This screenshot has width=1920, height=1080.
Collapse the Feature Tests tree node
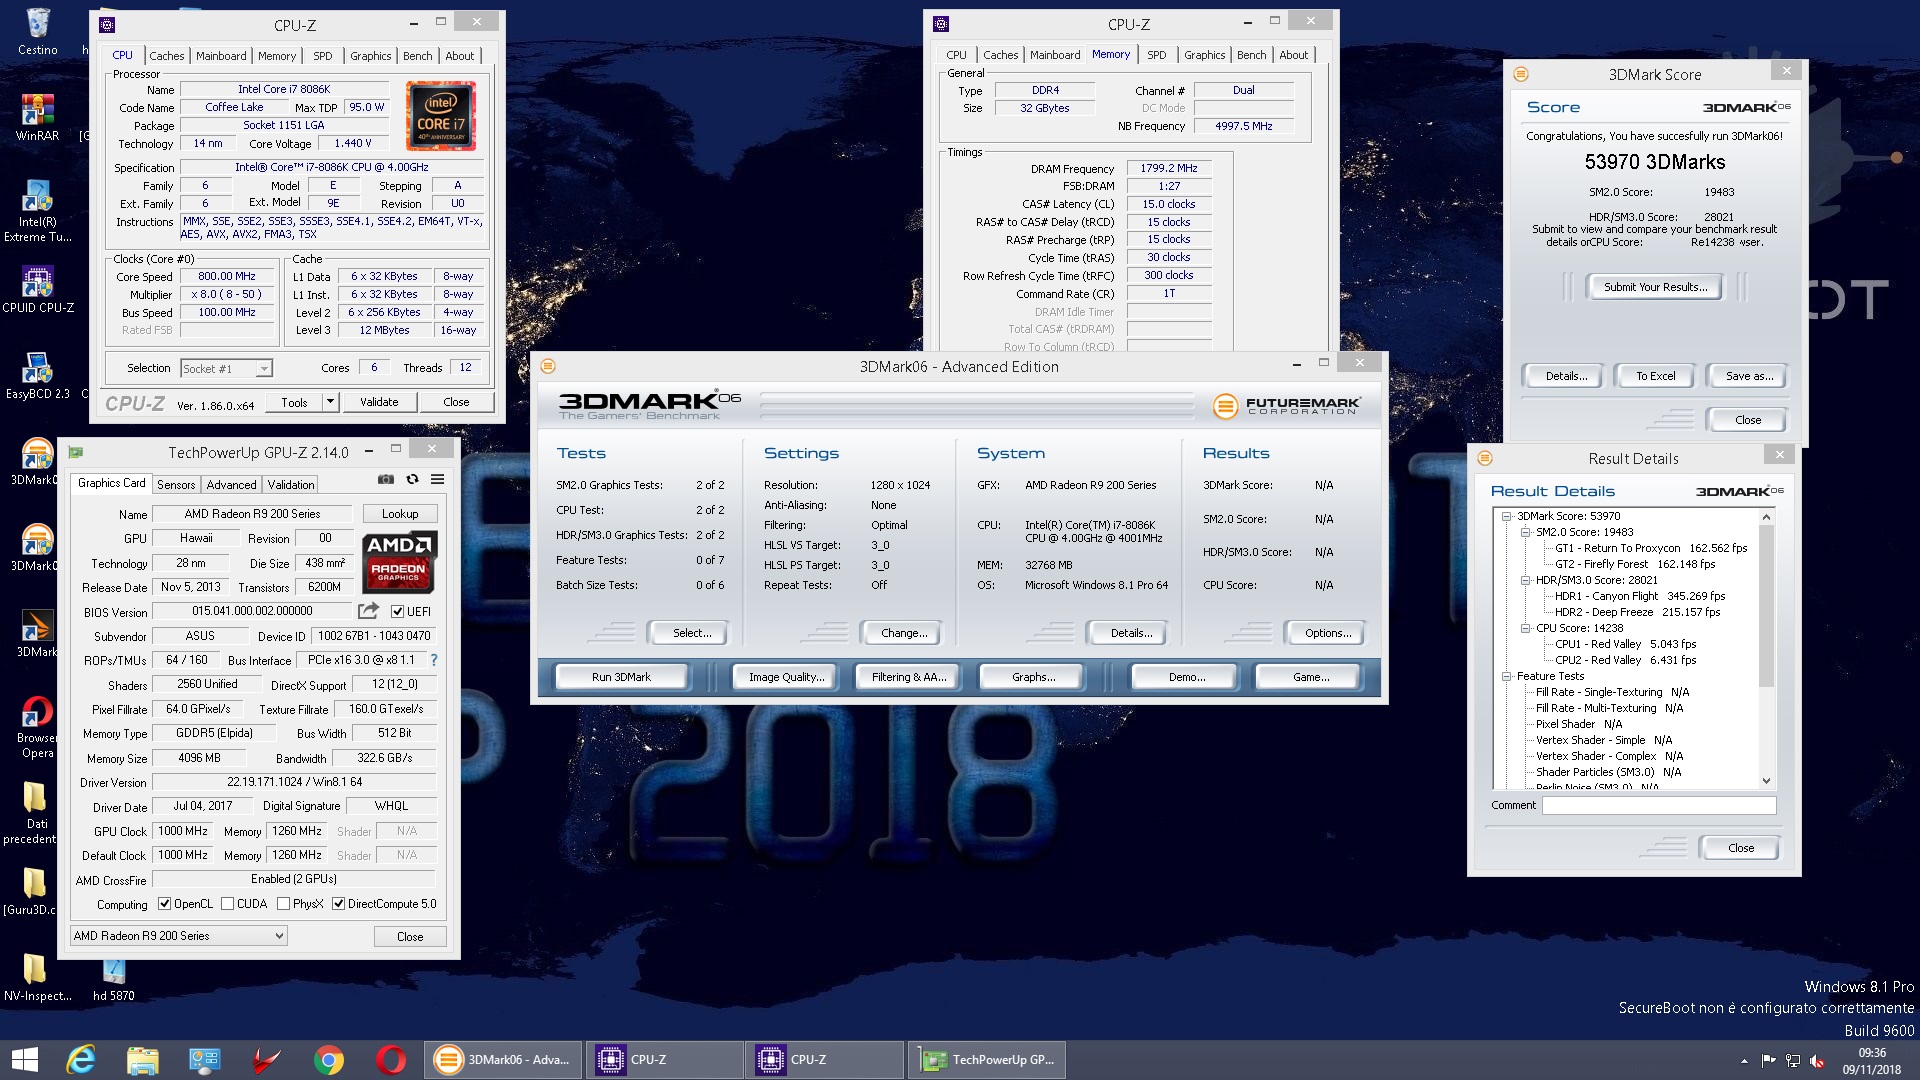[1507, 677]
